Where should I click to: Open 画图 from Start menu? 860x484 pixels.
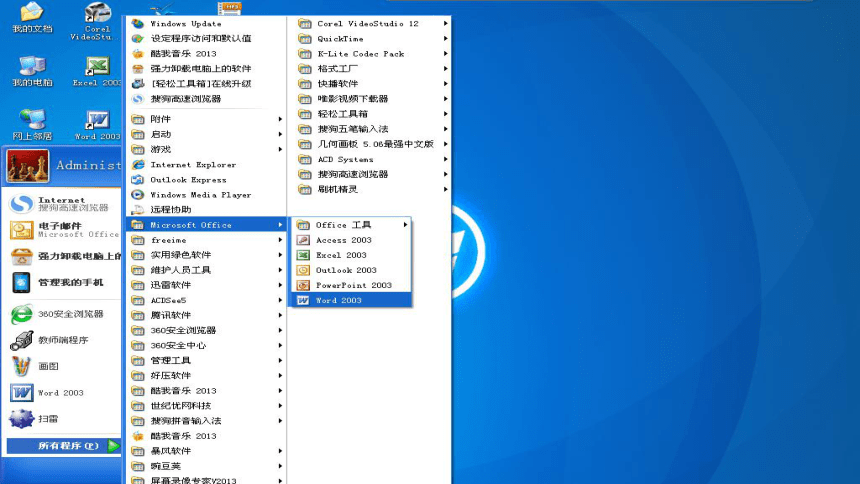[64, 367]
